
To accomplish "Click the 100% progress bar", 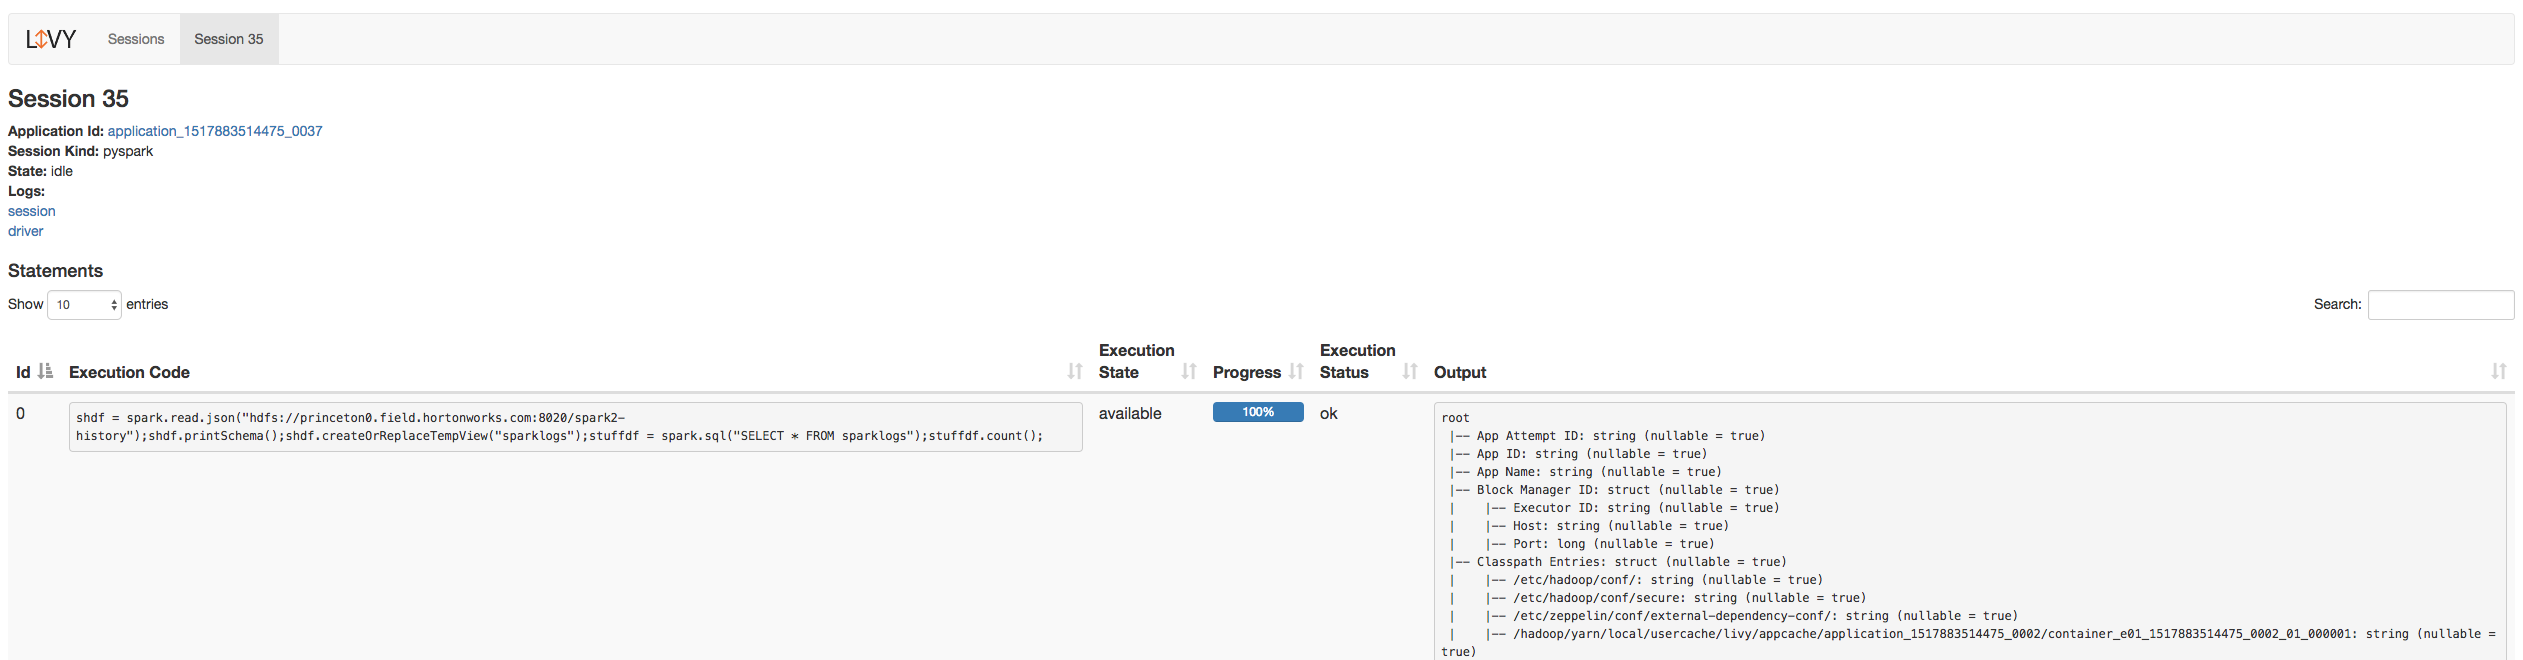I will pyautogui.click(x=1258, y=412).
